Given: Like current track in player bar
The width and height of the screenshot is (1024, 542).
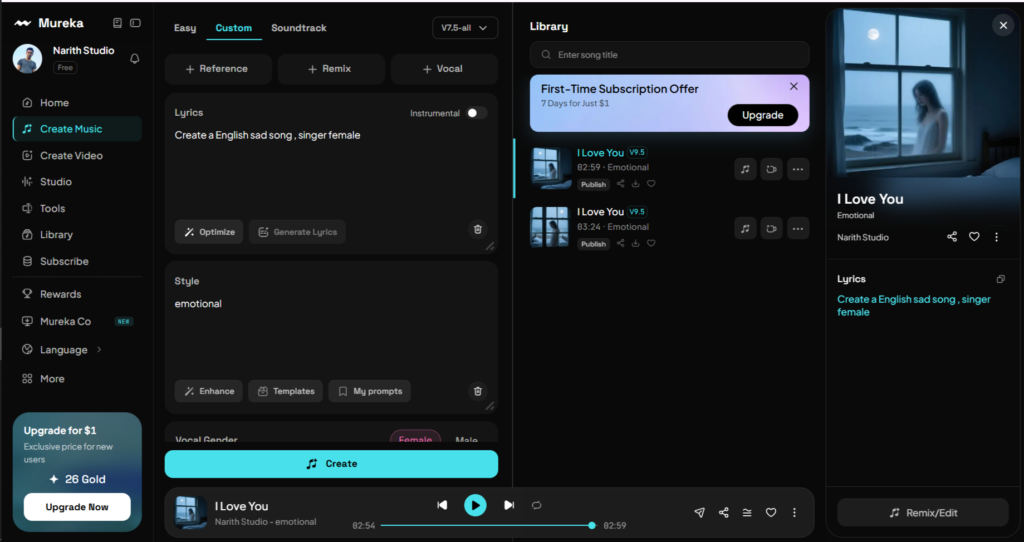Looking at the screenshot, I should click(771, 513).
